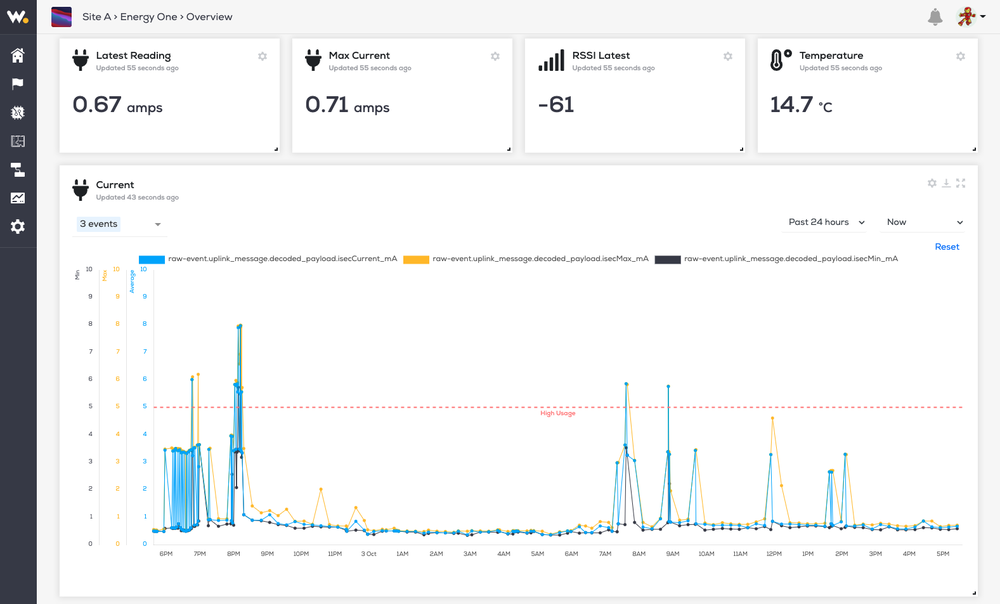The image size is (1000, 604).
Task: Go to the Home sidebar icon
Action: (18, 55)
